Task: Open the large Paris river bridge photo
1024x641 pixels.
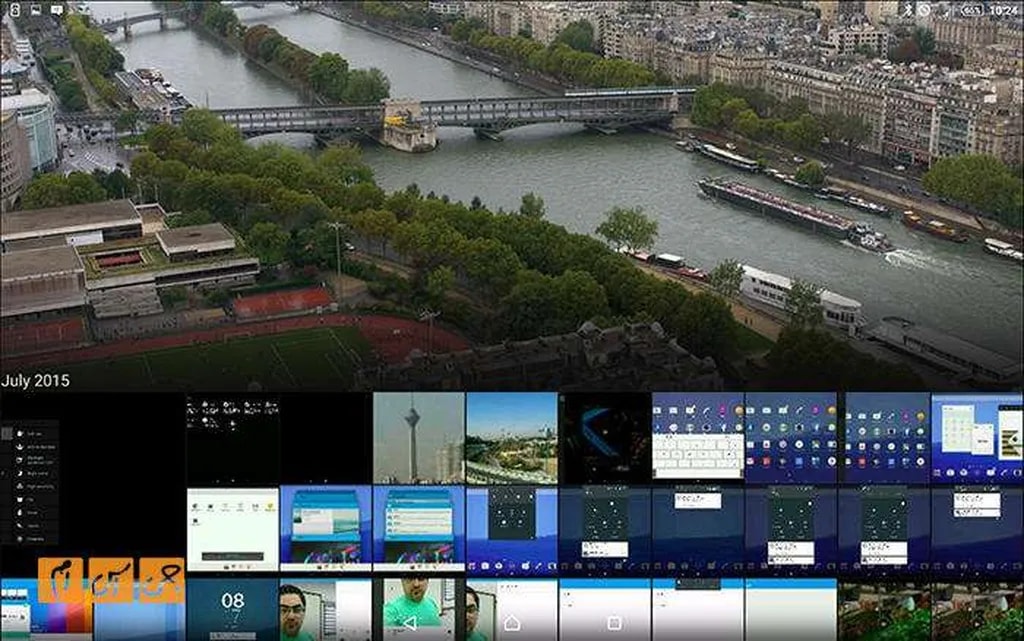Action: [x=512, y=190]
